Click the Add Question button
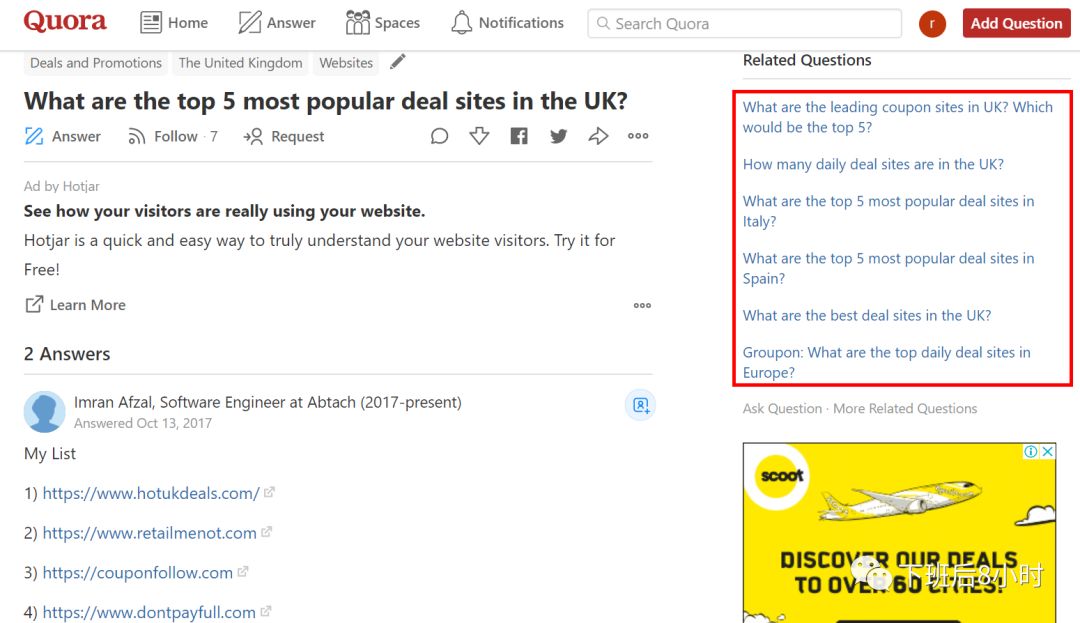Screen dimensions: 1080x623 pyautogui.click(x=1016, y=23)
